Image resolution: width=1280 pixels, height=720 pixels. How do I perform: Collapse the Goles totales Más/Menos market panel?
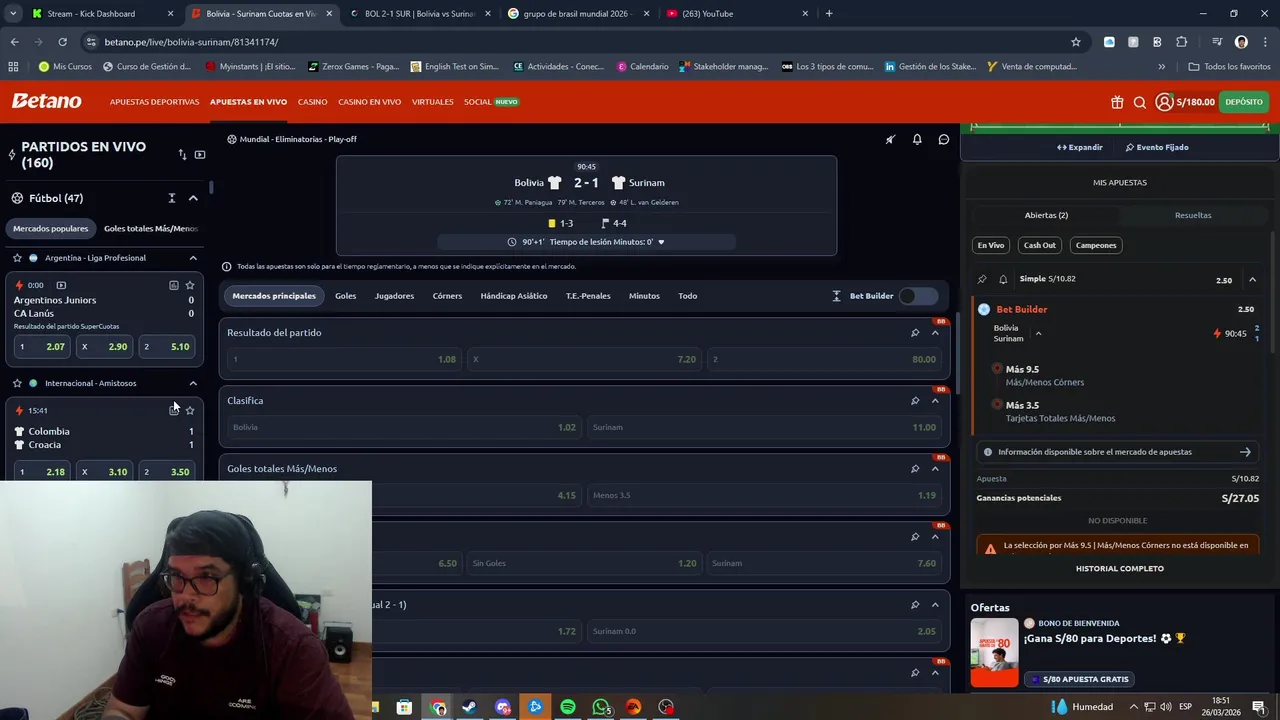pos(936,469)
